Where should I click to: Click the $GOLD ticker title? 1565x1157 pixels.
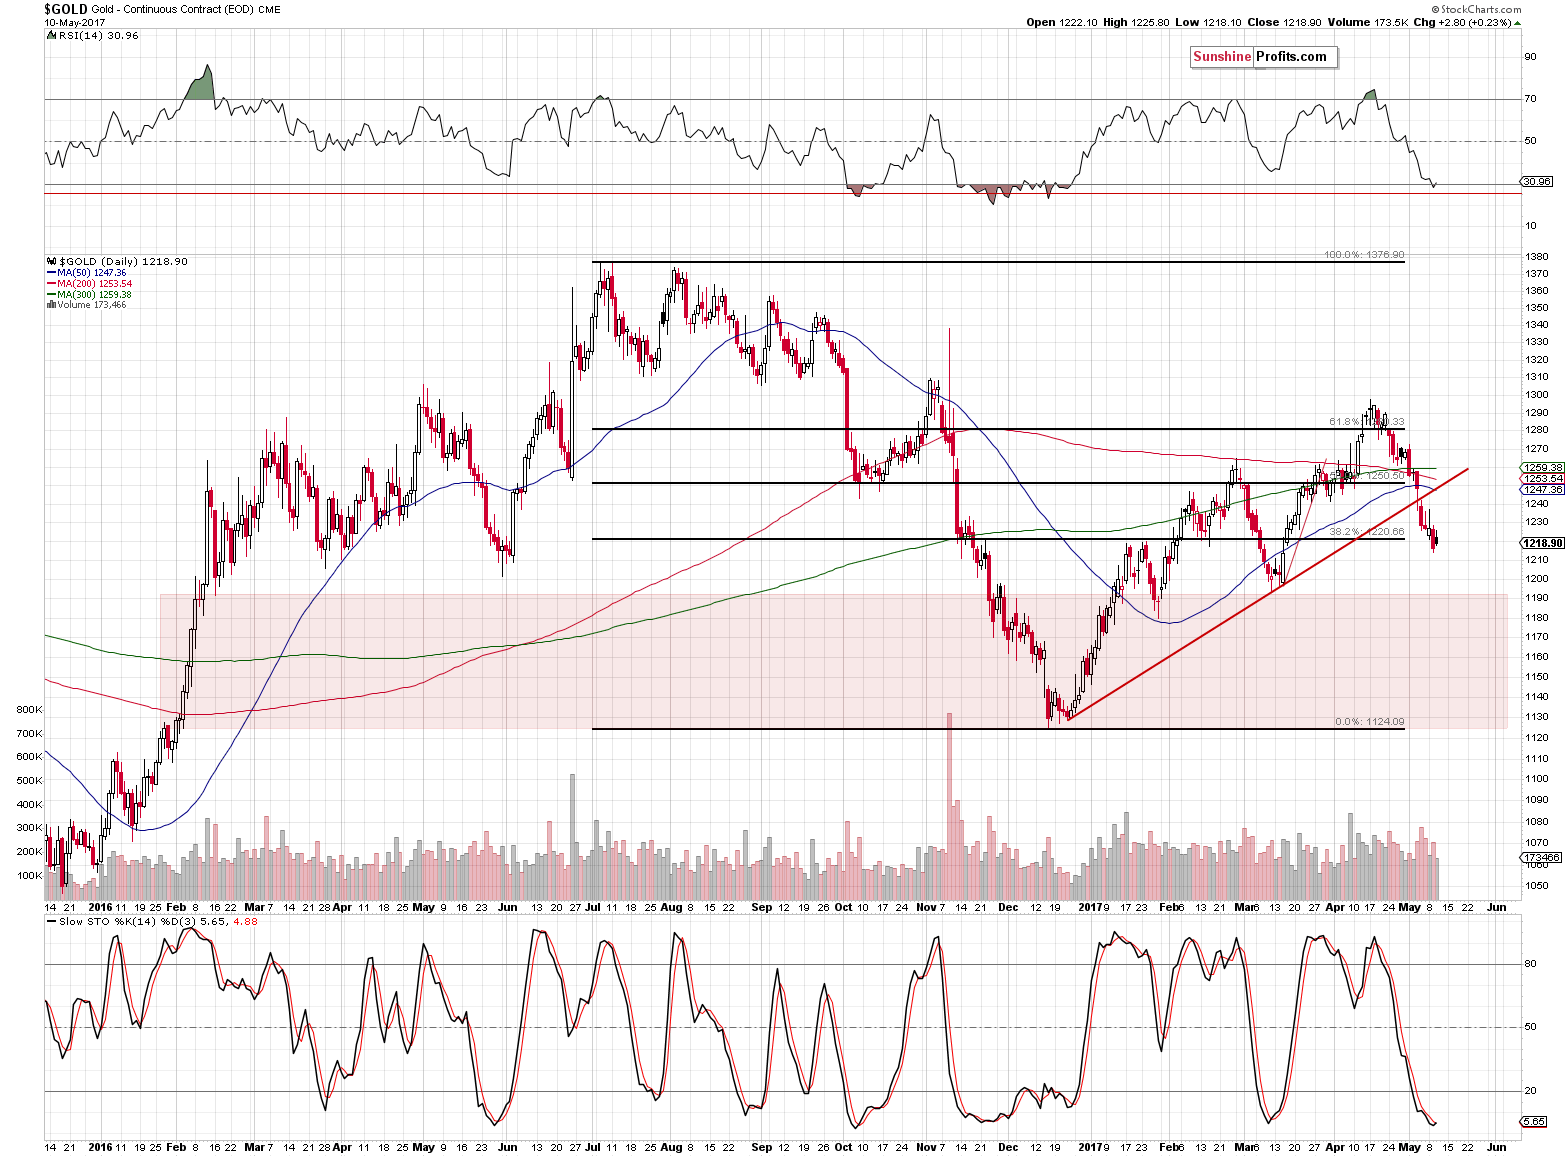(66, 9)
